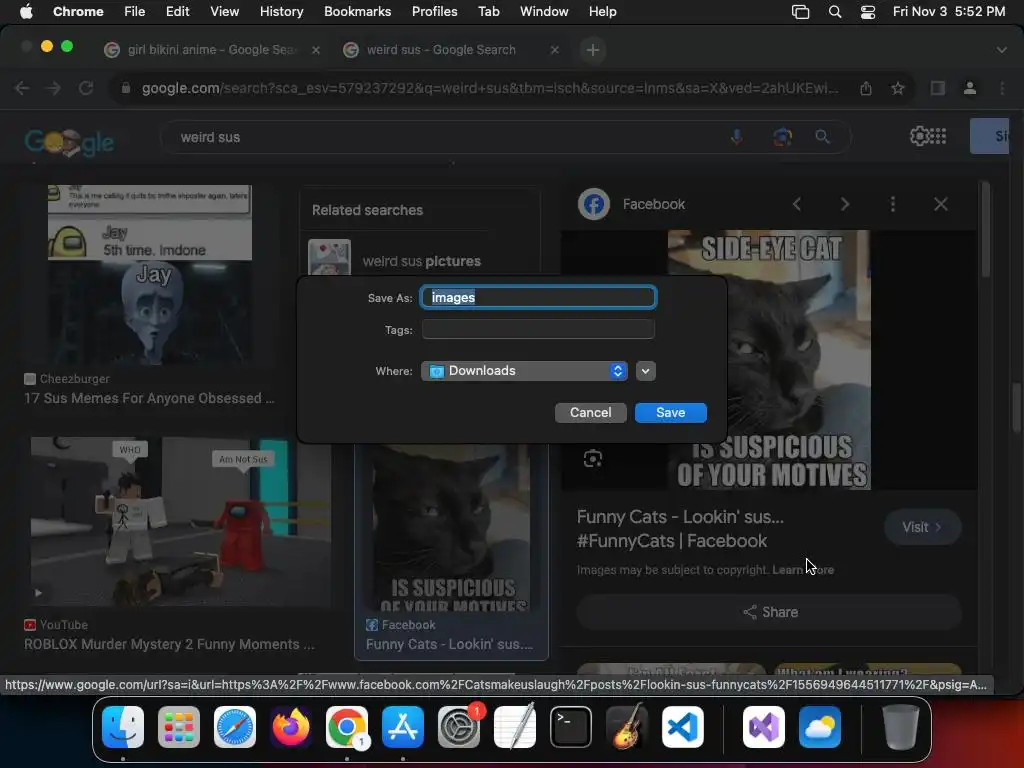Viewport: 1024px width, 768px height.
Task: Go to previous image in preview panel
Action: click(797, 204)
